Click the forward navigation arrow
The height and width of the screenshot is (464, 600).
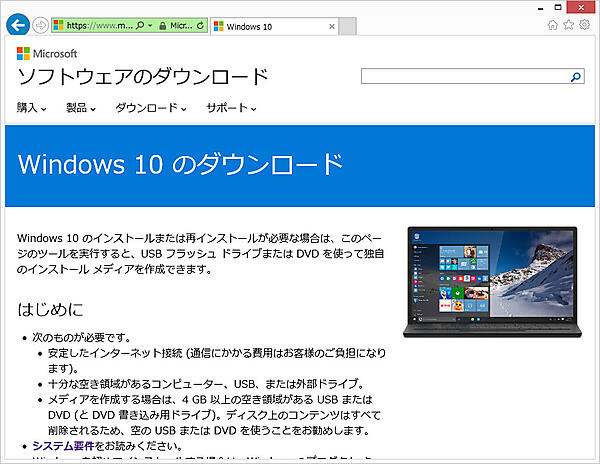40,25
